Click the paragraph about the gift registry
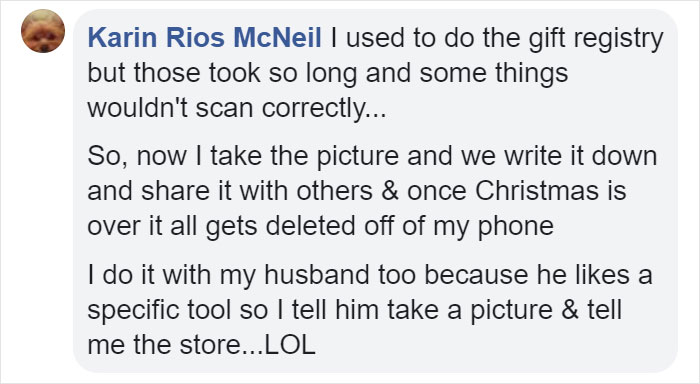The image size is (700, 384). pyautogui.click(x=375, y=73)
